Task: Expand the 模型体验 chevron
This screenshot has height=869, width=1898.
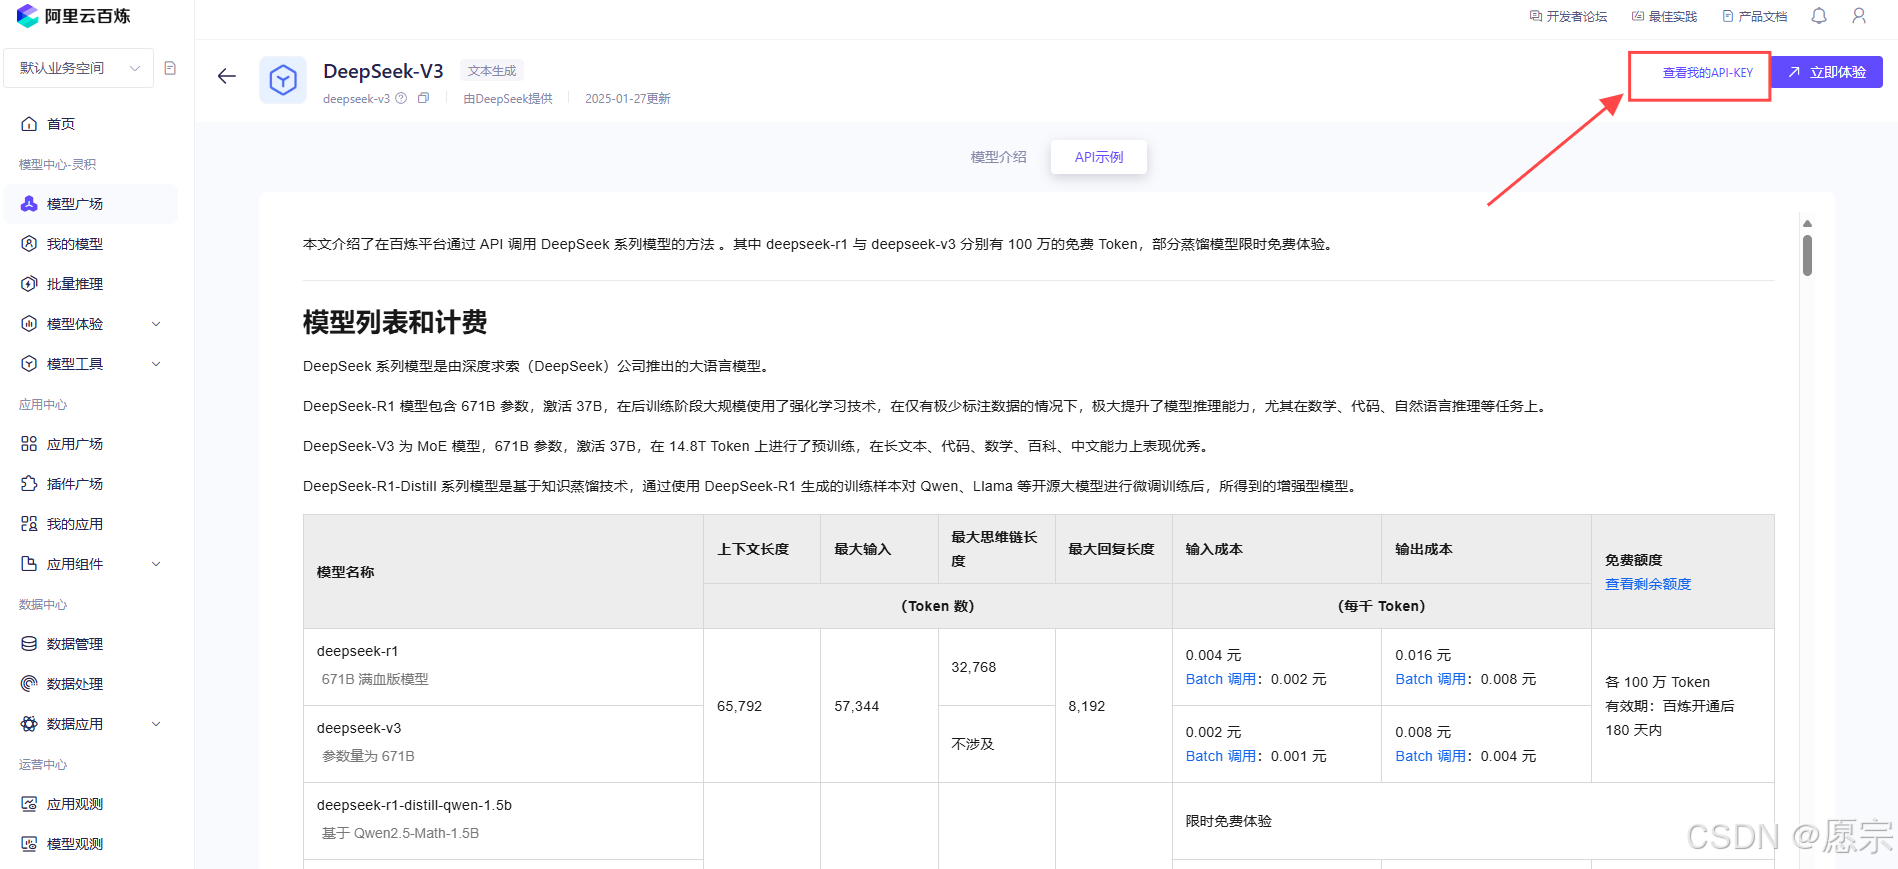Action: [x=156, y=324]
